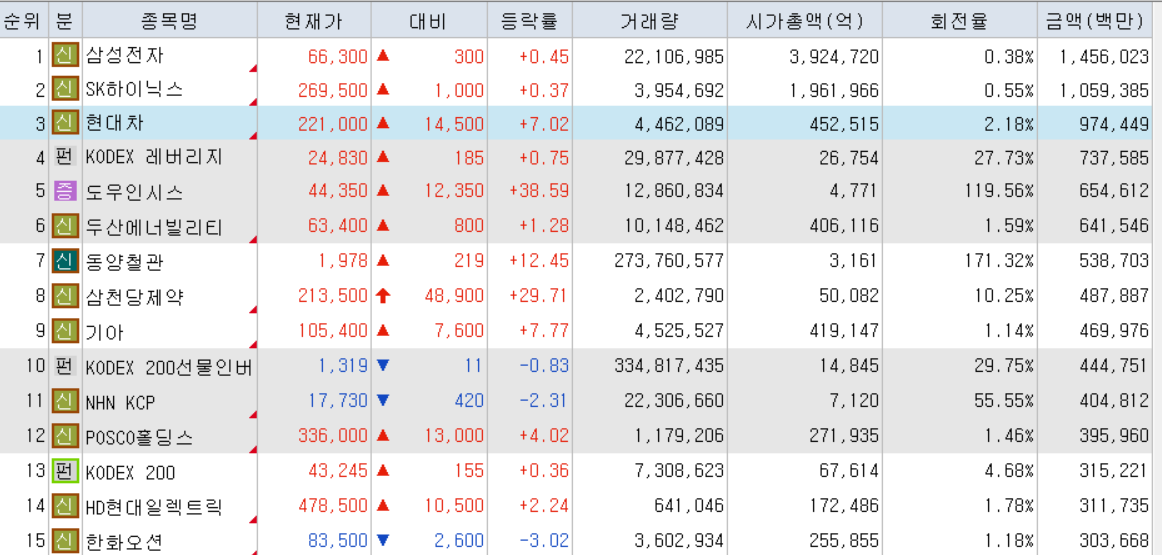Screen dimensions: 1162x555
Task: Click the market cap value 3,924,720
Action: [x=834, y=56]
